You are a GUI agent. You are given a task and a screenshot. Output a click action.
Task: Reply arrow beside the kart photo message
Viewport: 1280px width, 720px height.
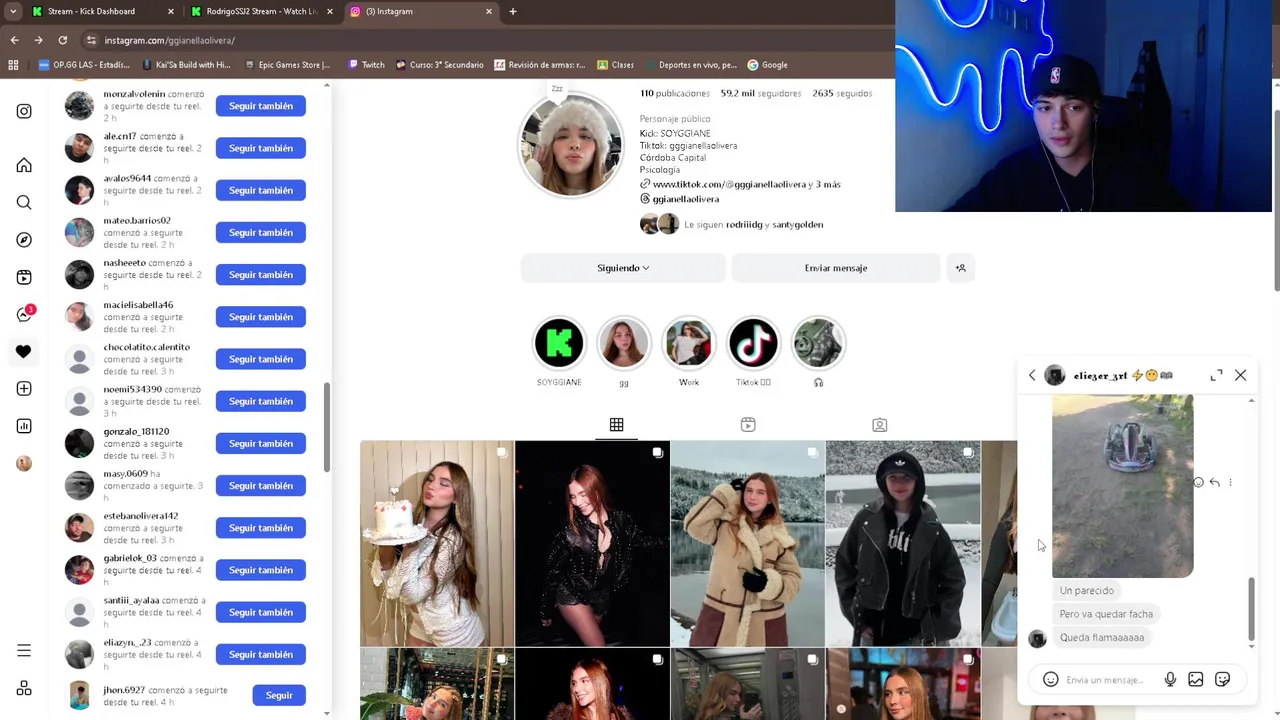tap(1214, 482)
